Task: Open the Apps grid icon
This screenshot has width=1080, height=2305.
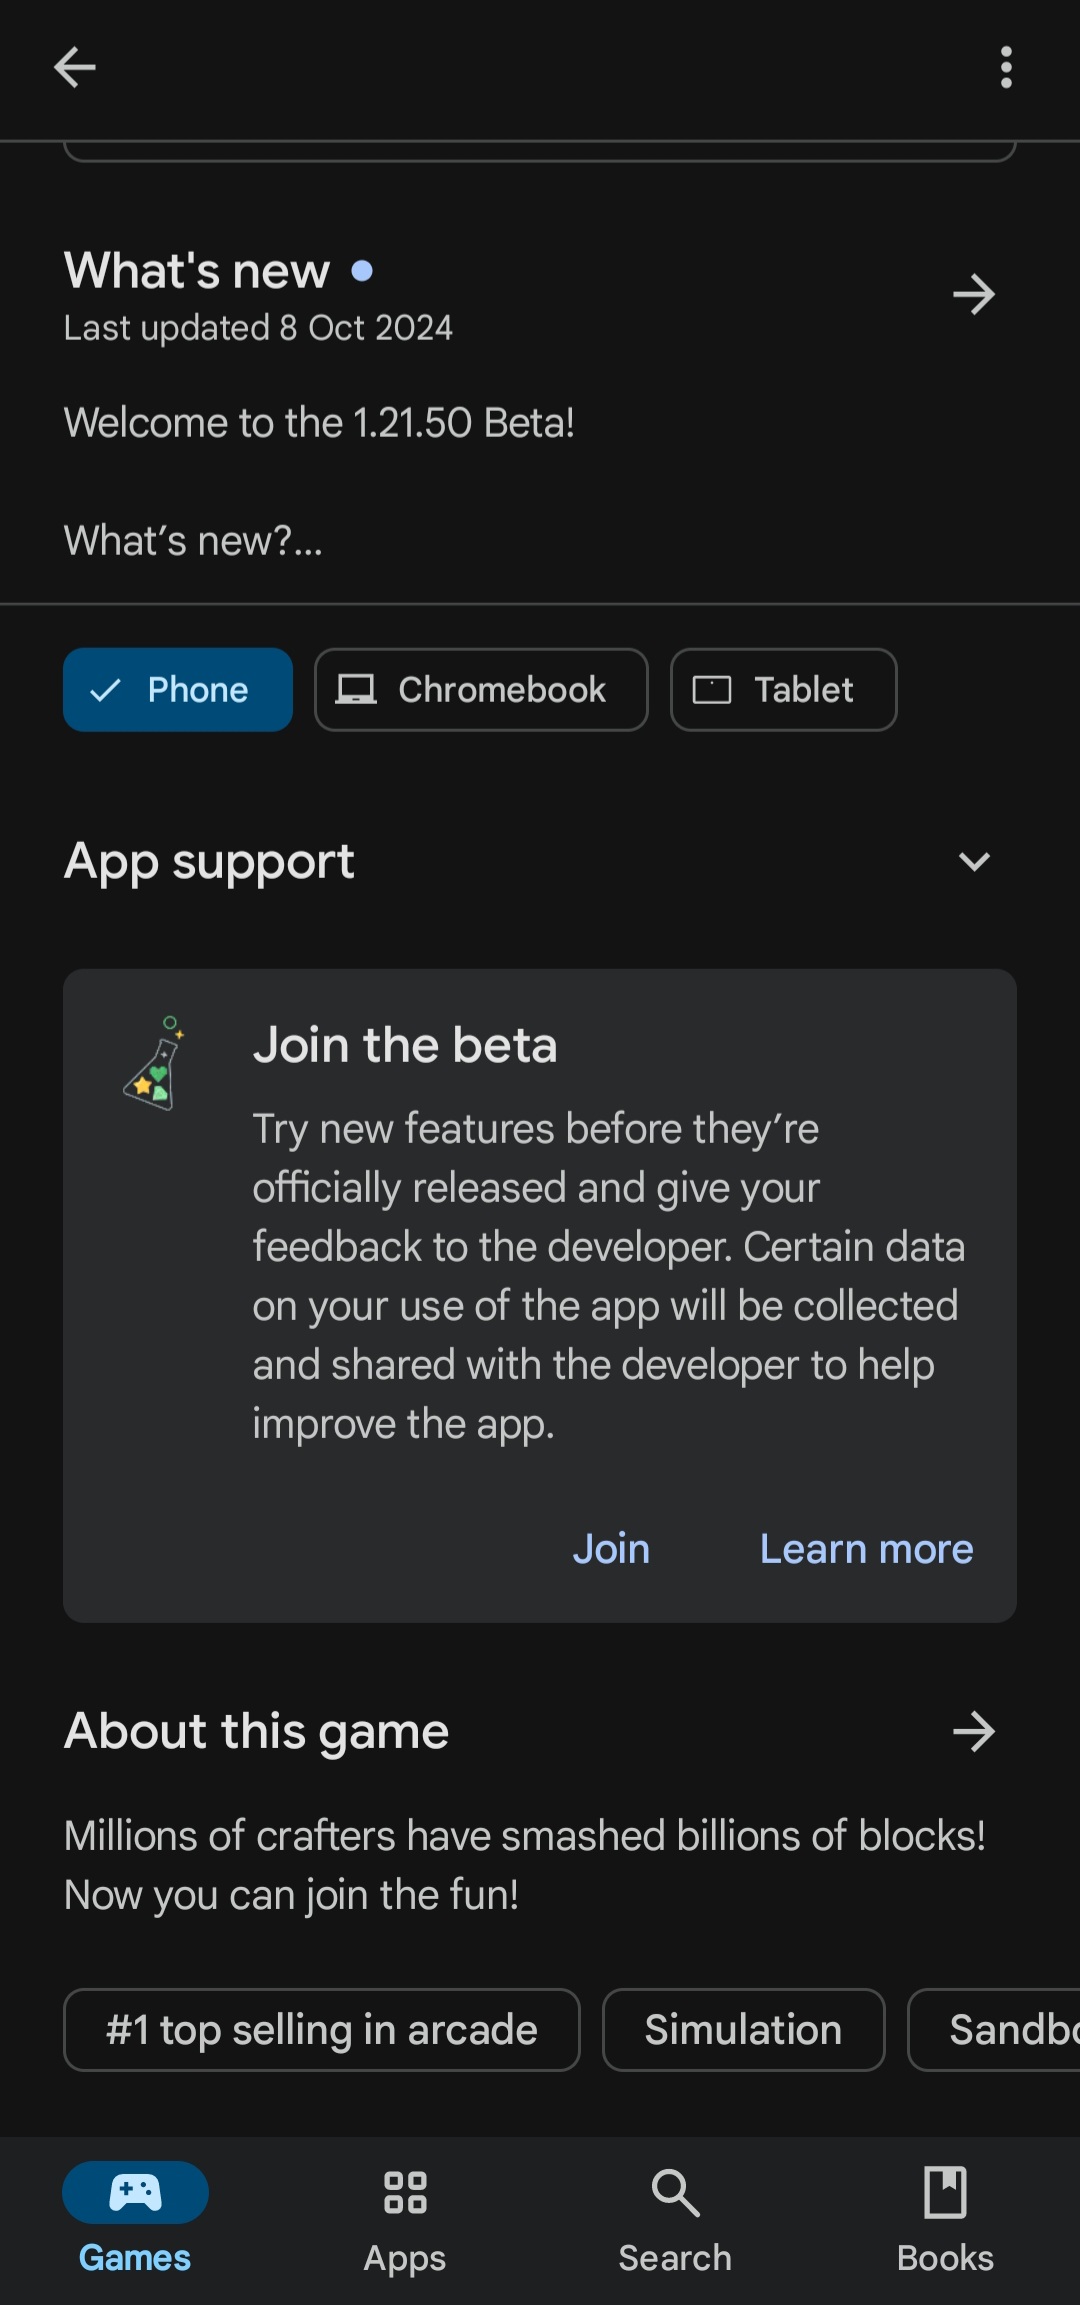Action: point(405,2193)
